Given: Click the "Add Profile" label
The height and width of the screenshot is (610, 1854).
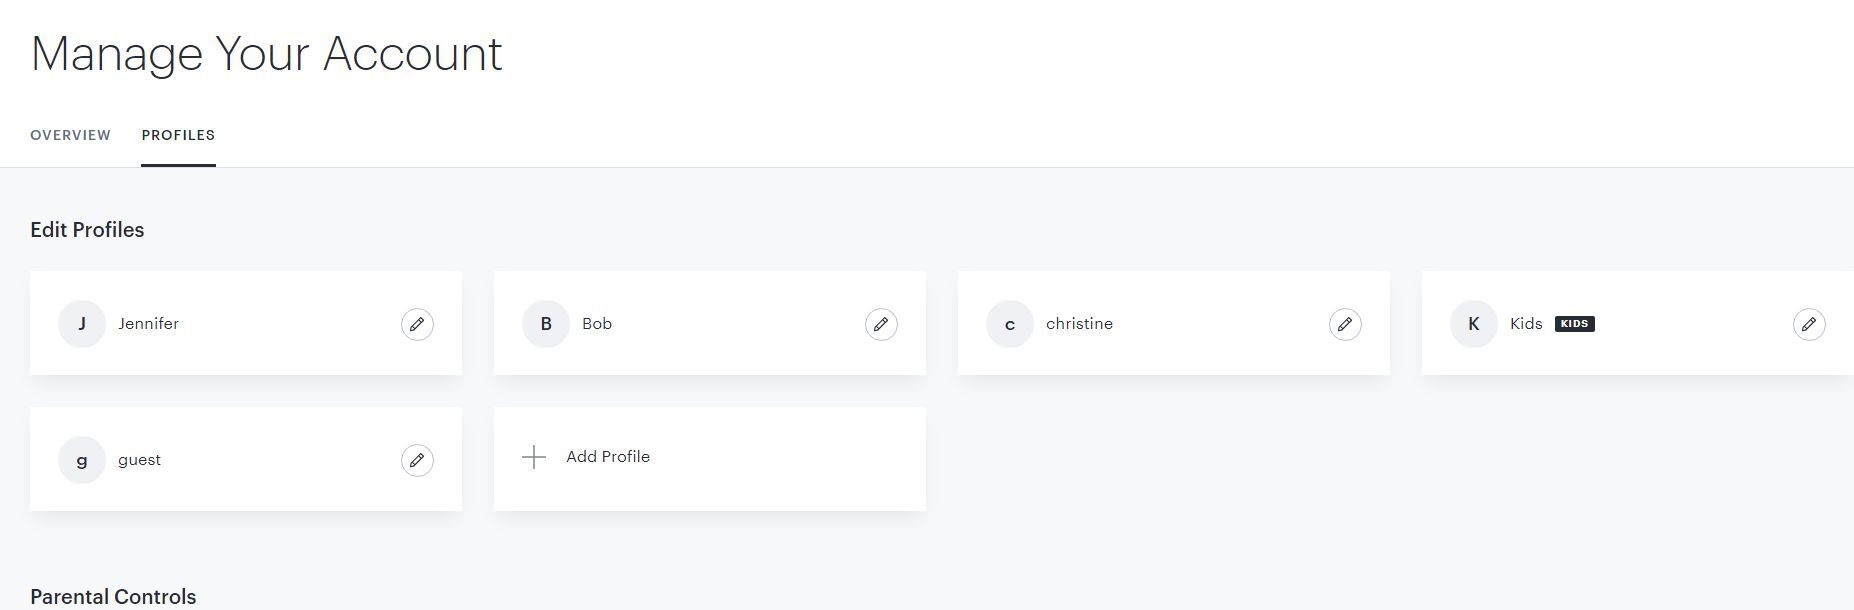Looking at the screenshot, I should [608, 457].
